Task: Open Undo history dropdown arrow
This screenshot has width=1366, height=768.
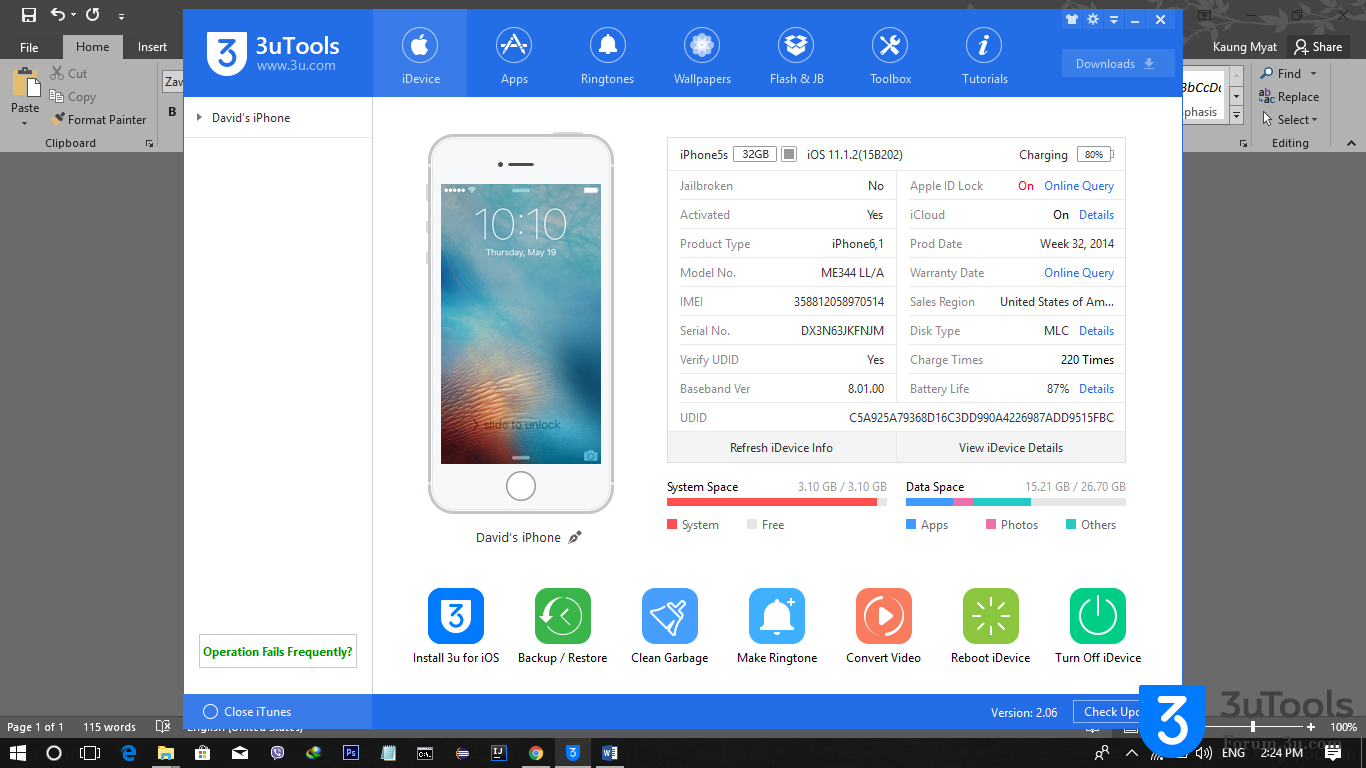Action: tap(74, 16)
